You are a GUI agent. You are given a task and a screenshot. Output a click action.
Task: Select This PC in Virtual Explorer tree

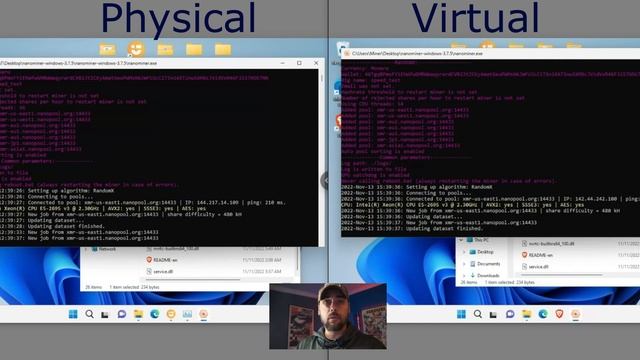[x=481, y=240]
